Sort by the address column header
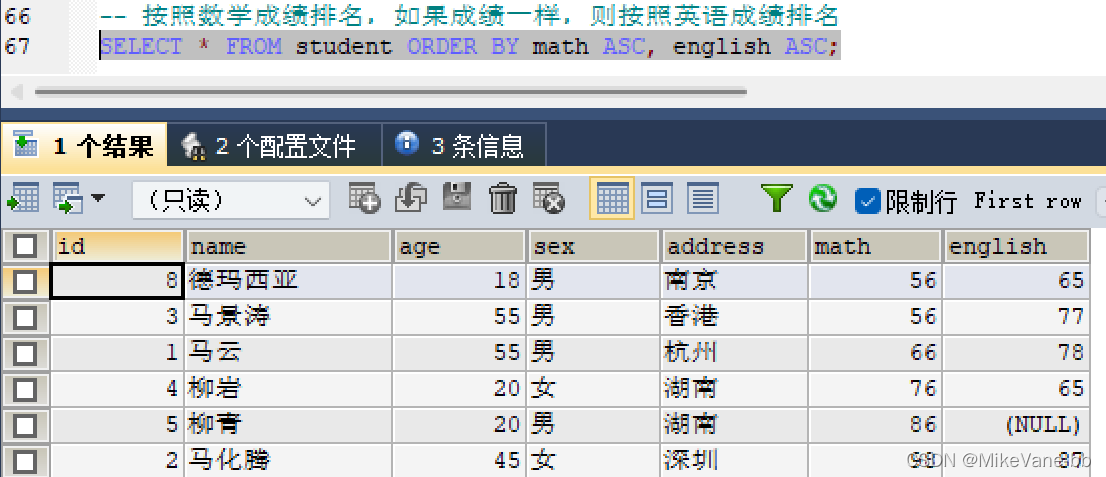 pyautogui.click(x=734, y=246)
